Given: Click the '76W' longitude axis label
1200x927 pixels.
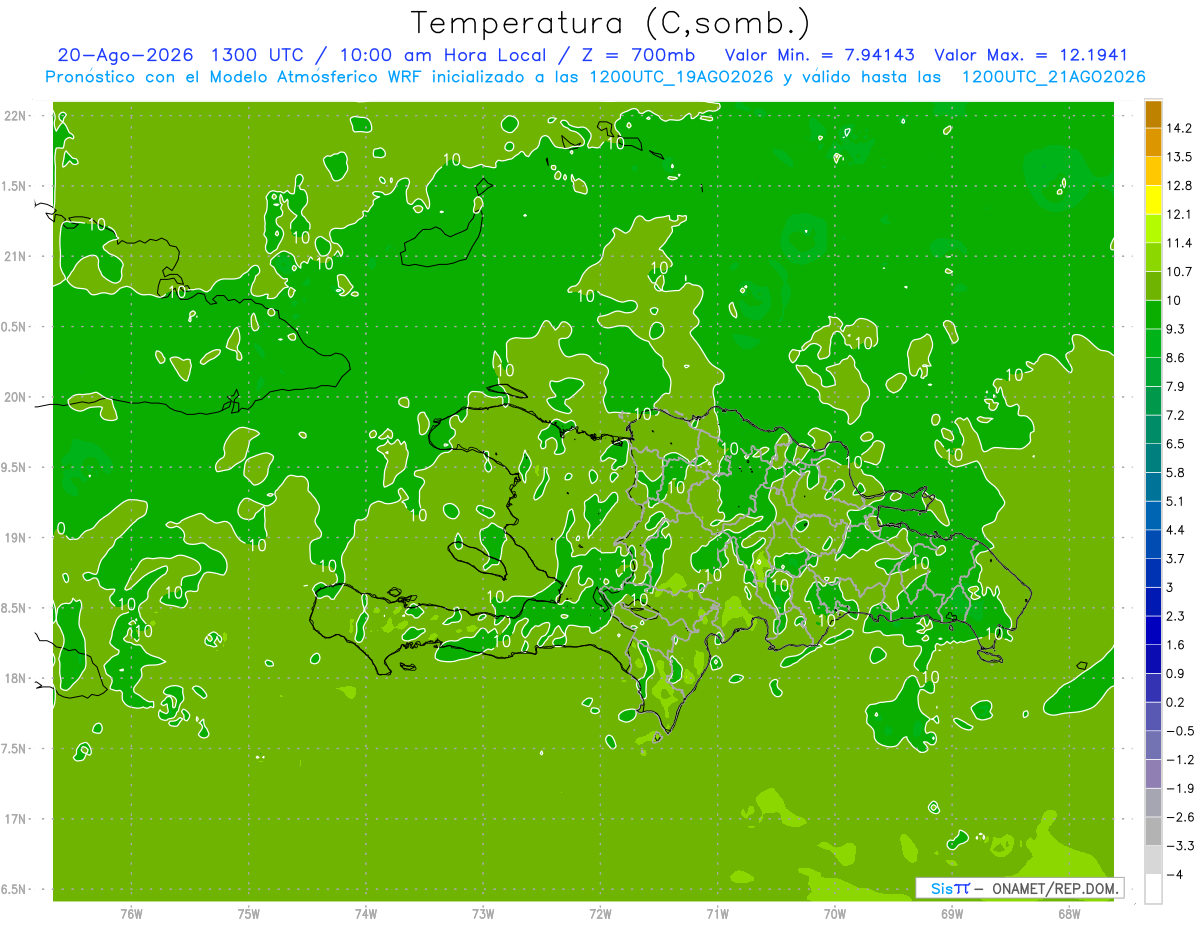Looking at the screenshot, I should [131, 915].
